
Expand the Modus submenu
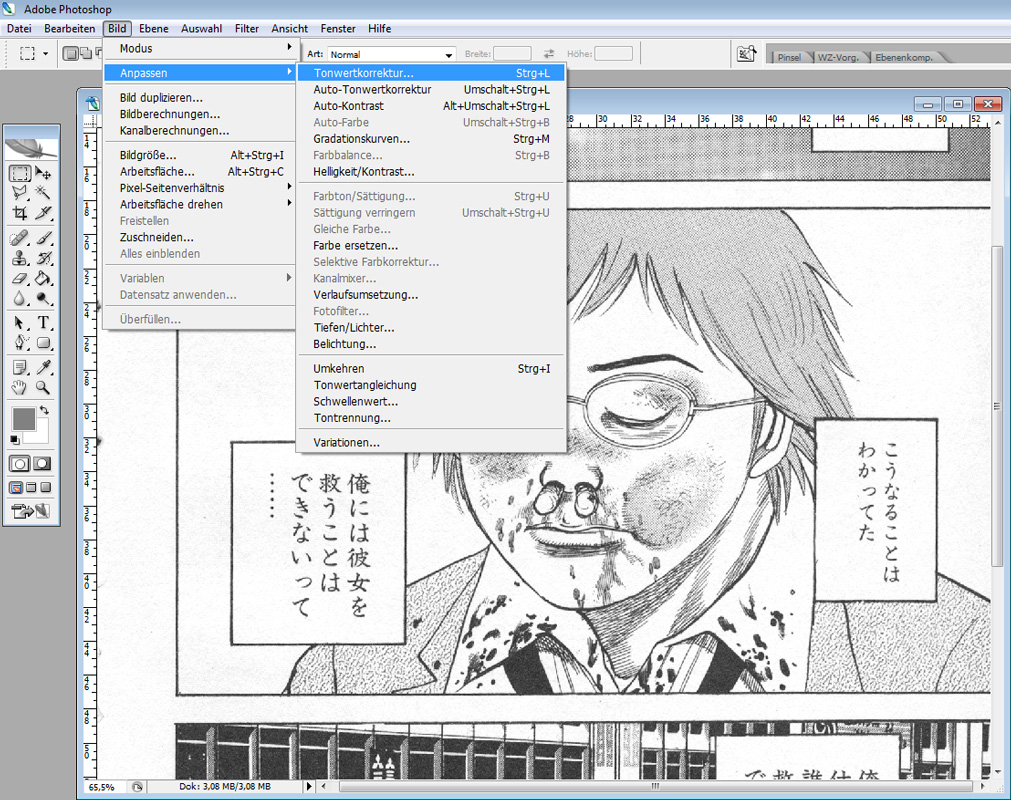[199, 48]
